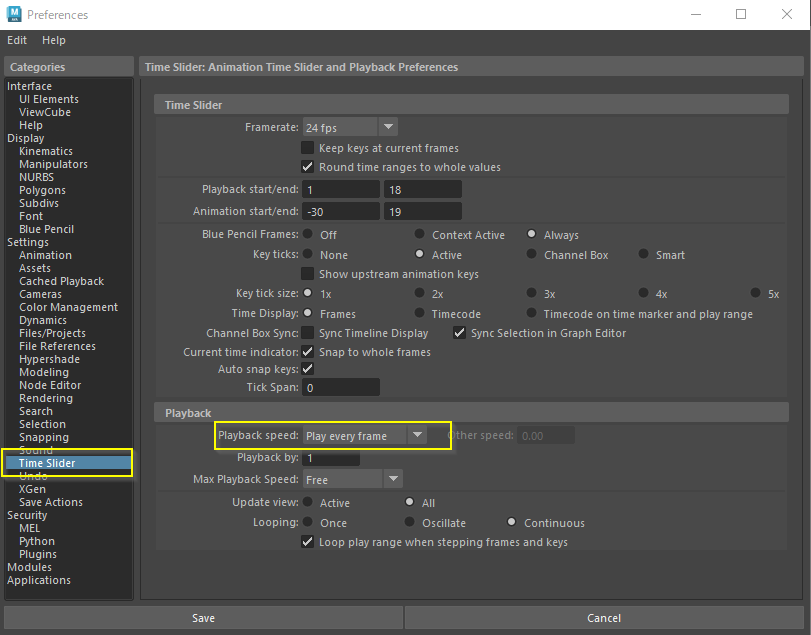Click the Tick Span input field

click(341, 387)
